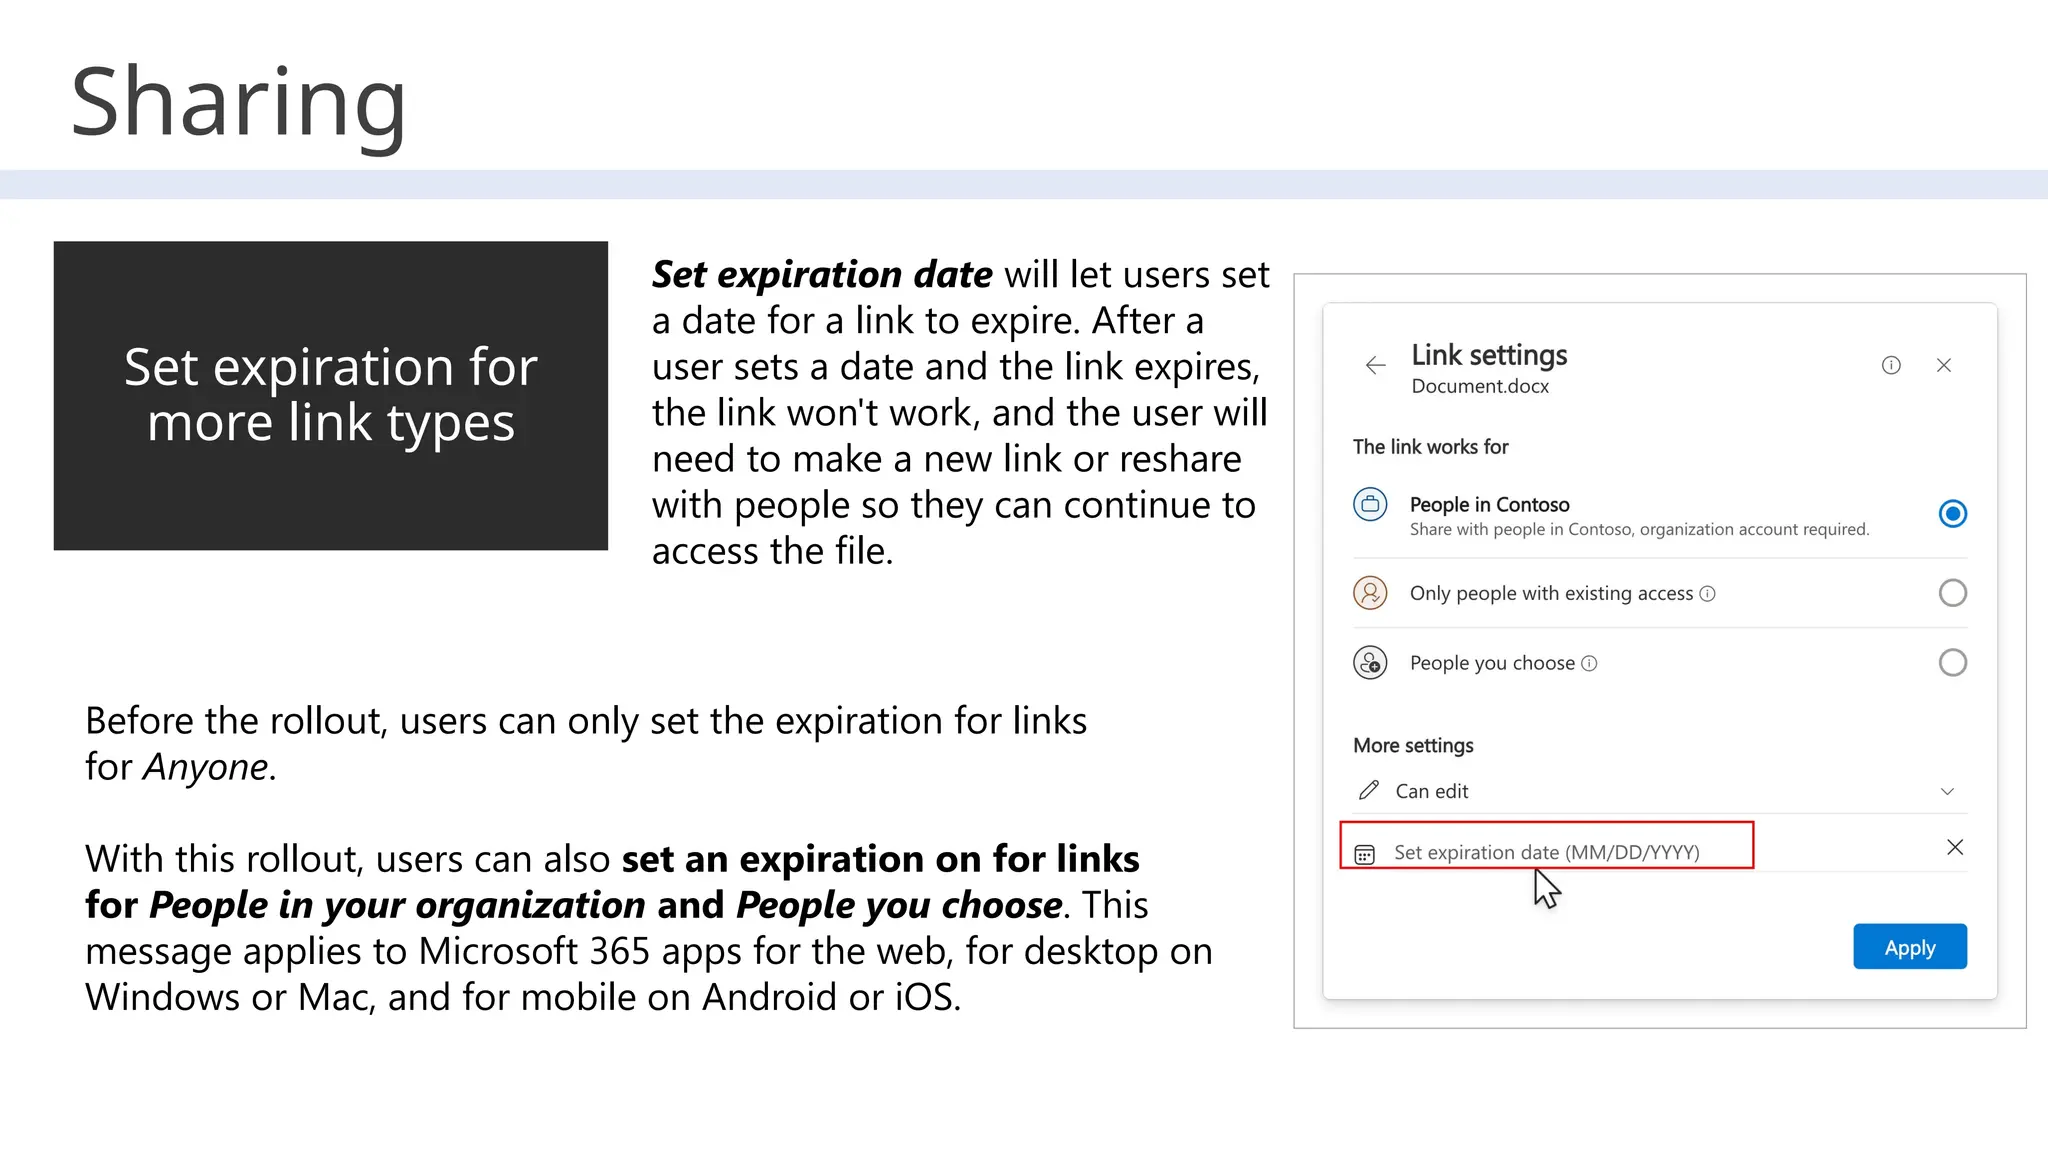Click 'Set expiration for more link types' box

[x=331, y=395]
